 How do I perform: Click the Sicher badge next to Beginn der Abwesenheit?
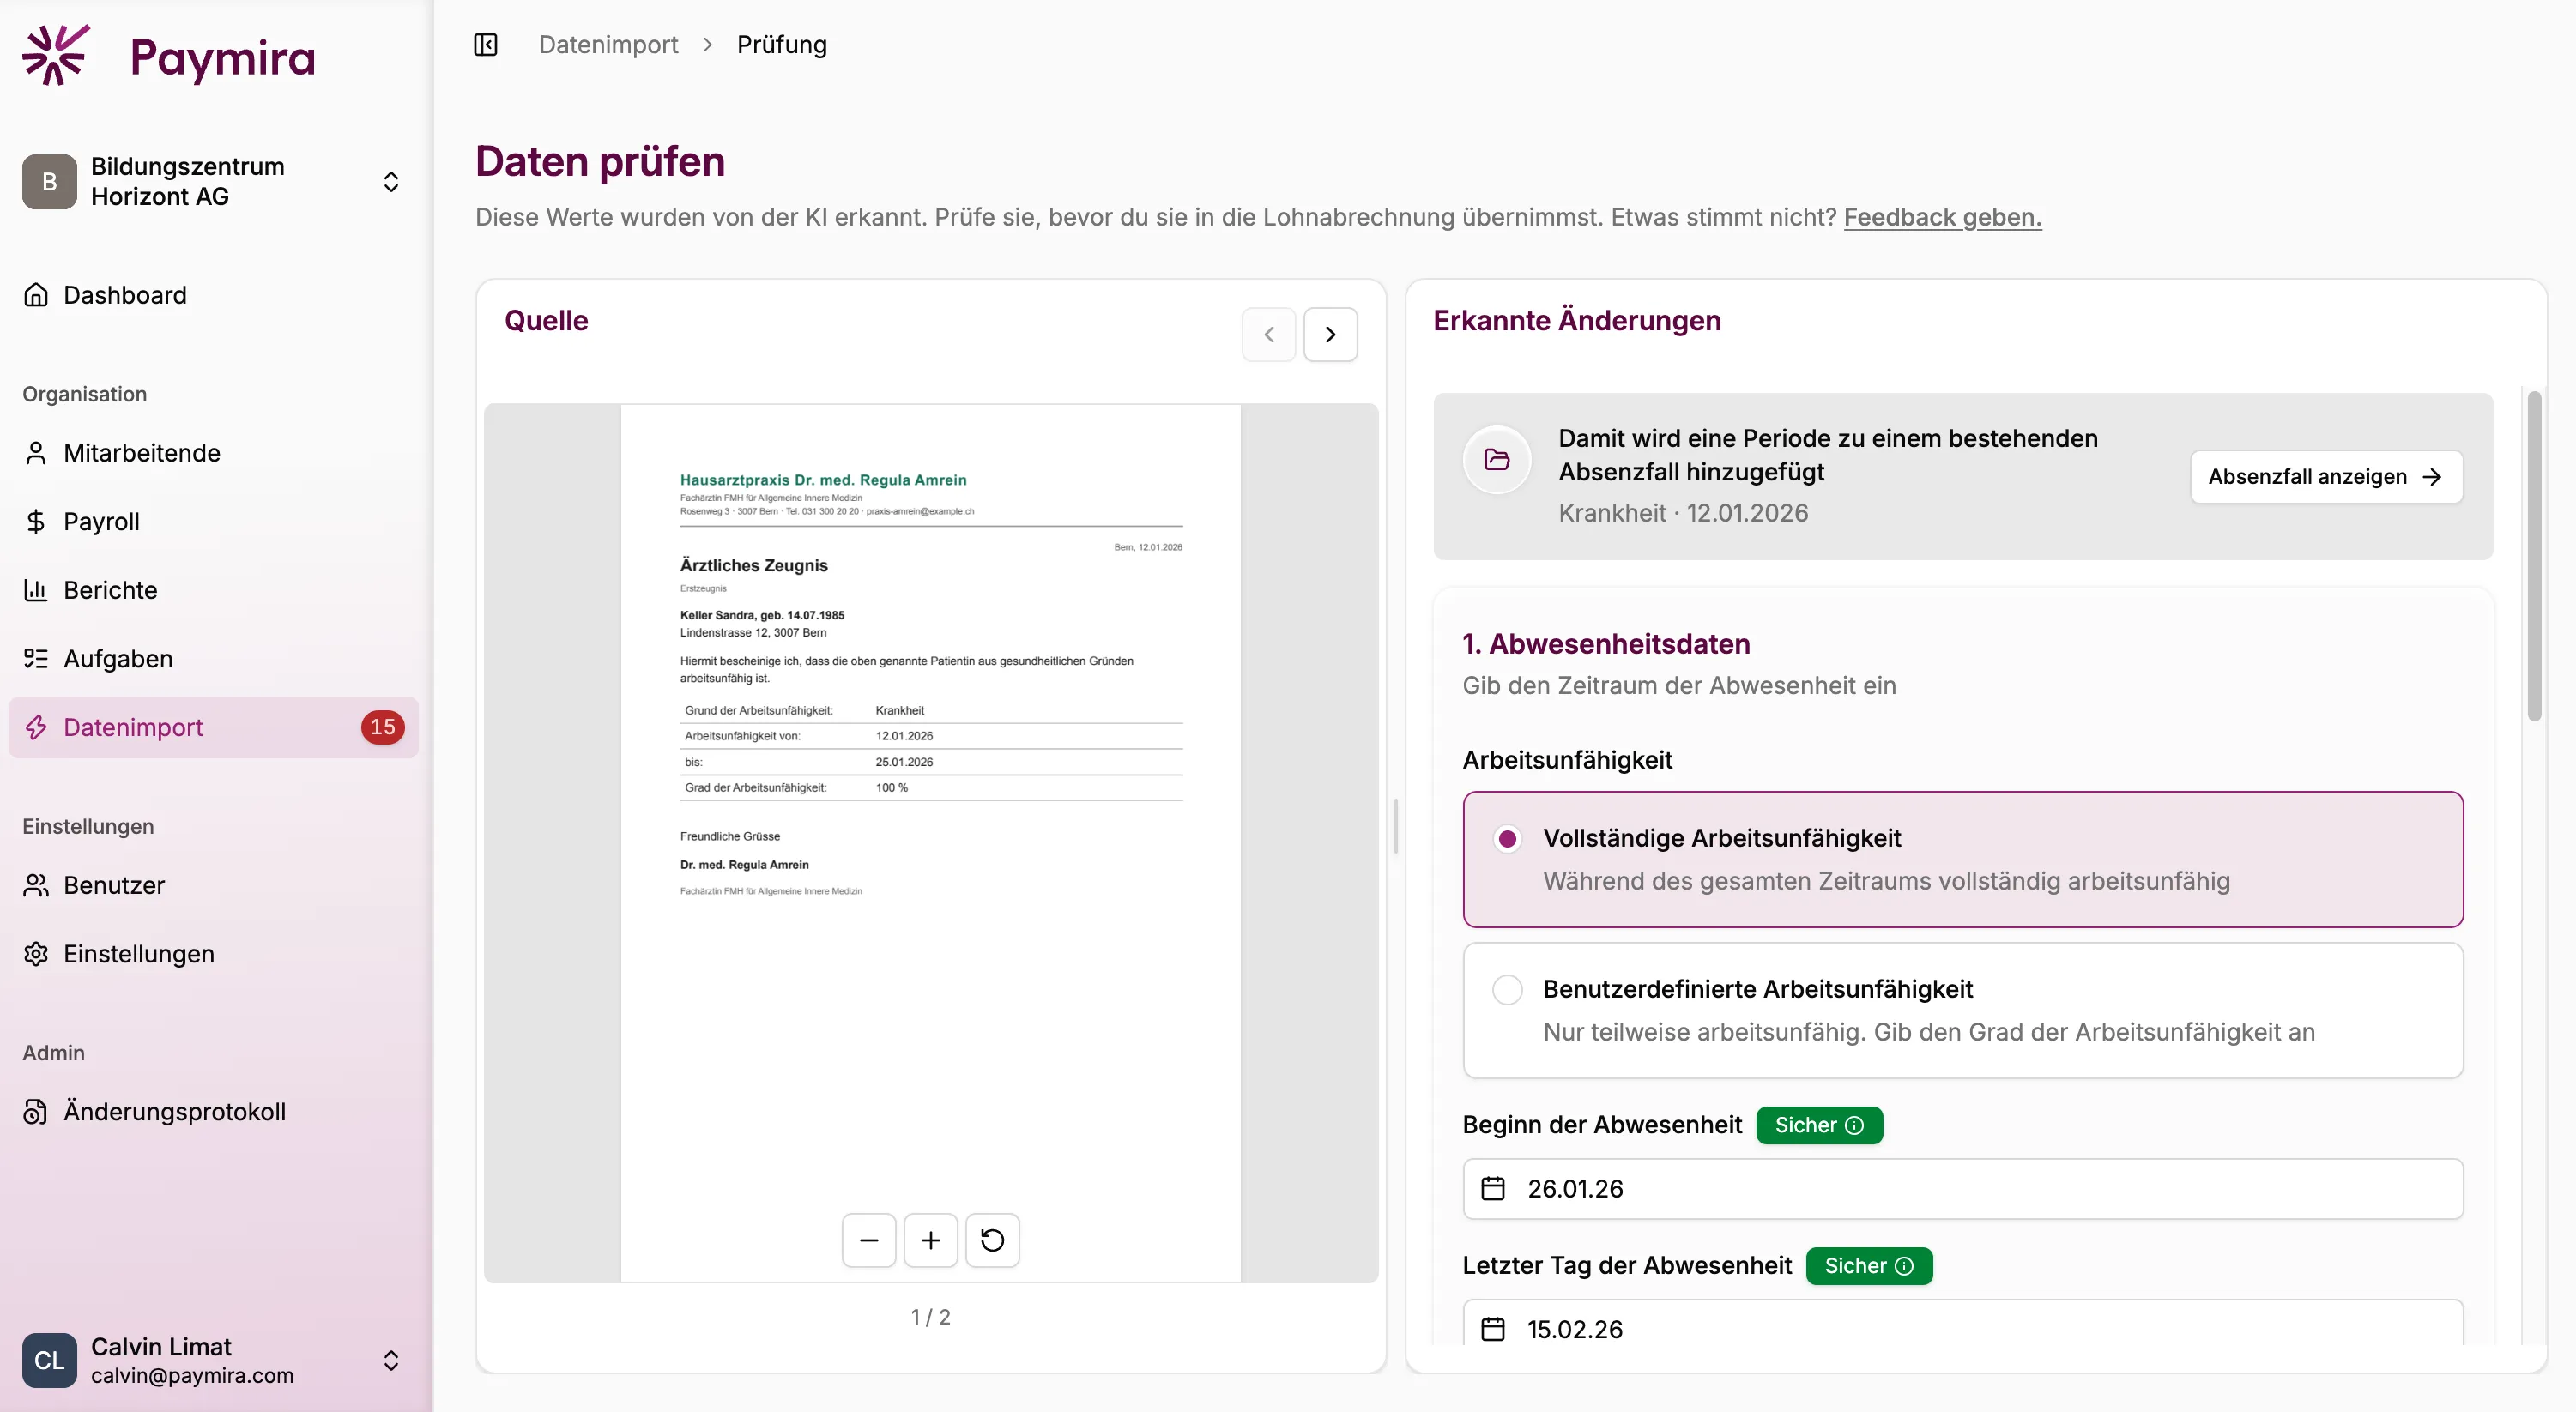click(x=1819, y=1126)
